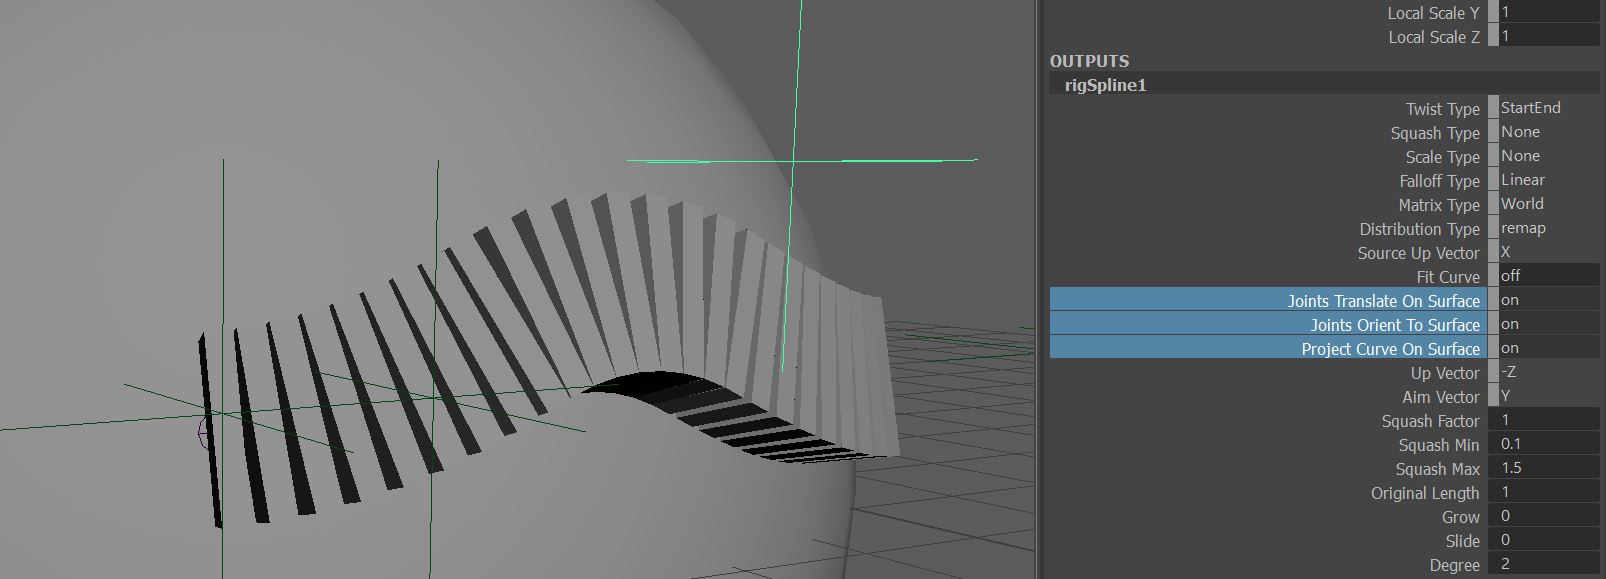Click the Original Length value field
This screenshot has height=579, width=1606.
tap(1549, 492)
